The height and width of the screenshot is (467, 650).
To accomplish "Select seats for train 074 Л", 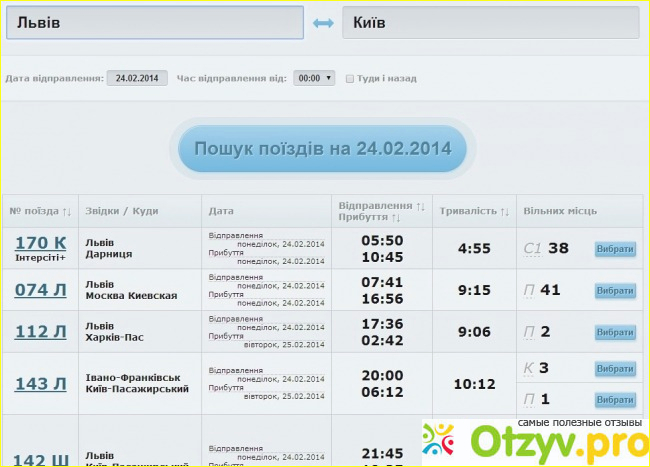I will [x=614, y=291].
